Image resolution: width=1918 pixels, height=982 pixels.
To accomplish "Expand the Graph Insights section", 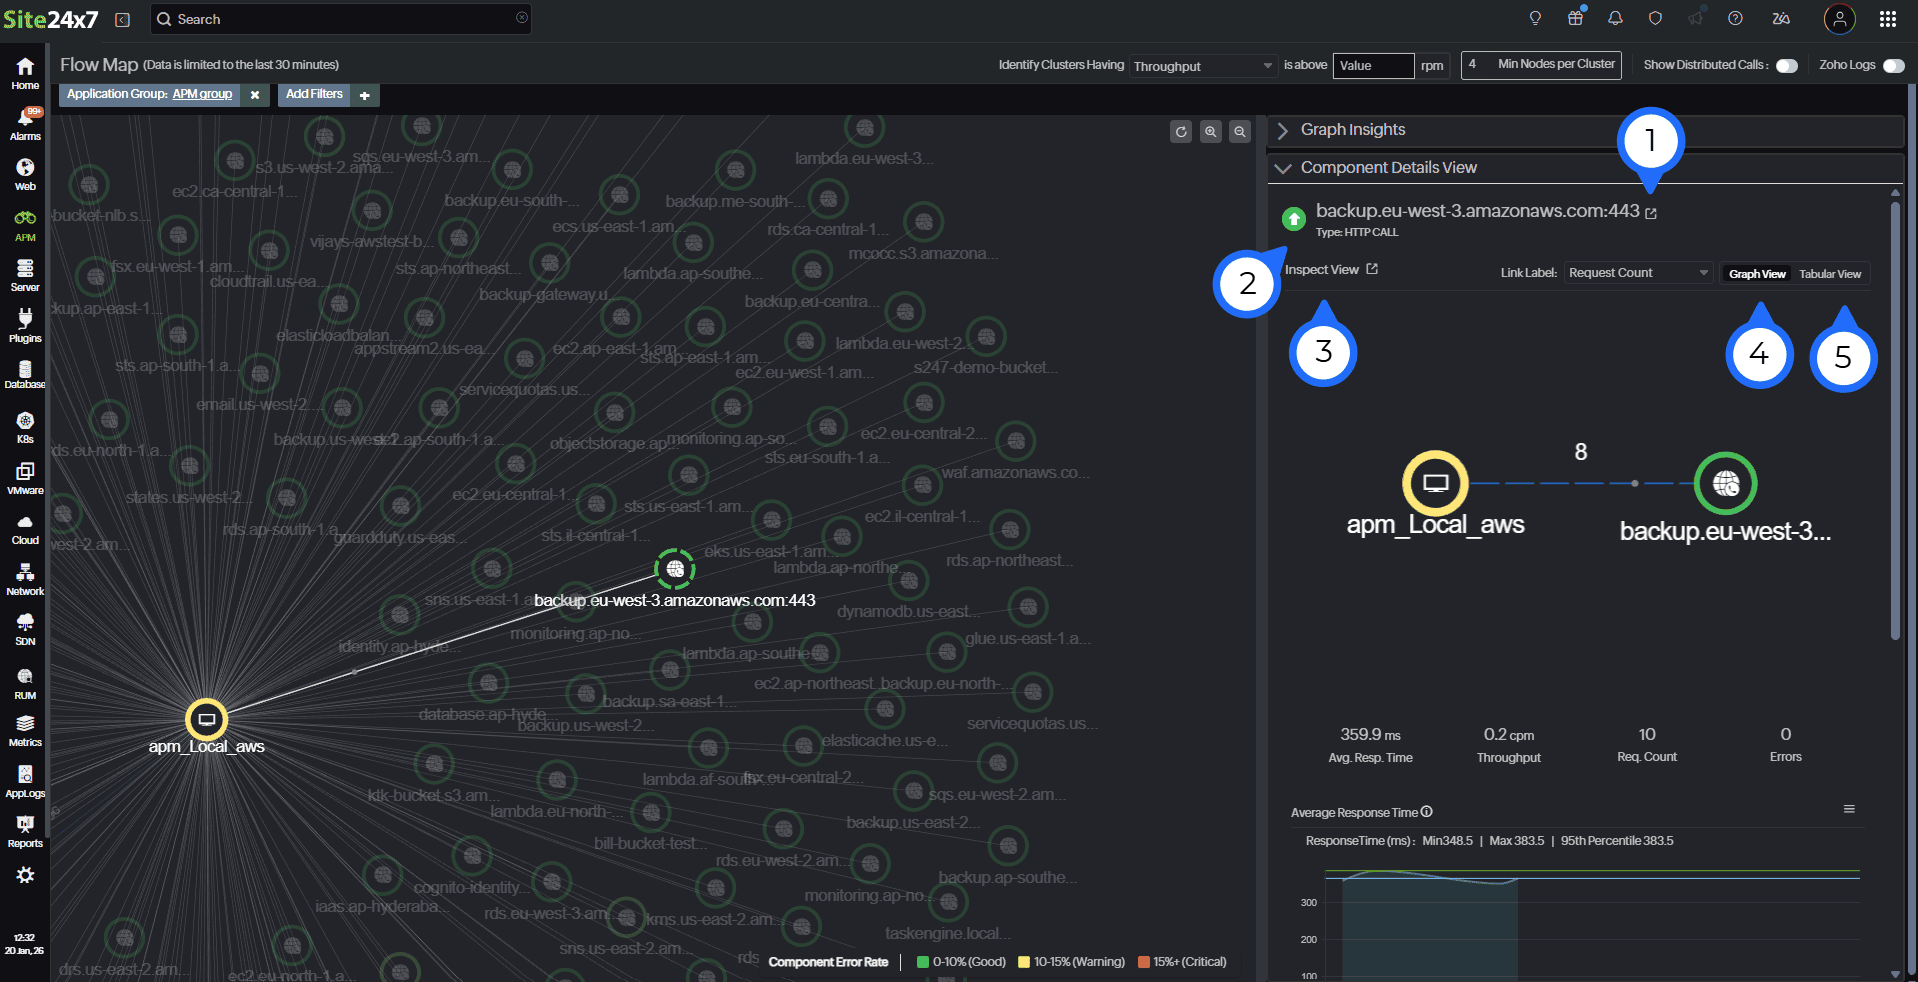I will (x=1352, y=129).
